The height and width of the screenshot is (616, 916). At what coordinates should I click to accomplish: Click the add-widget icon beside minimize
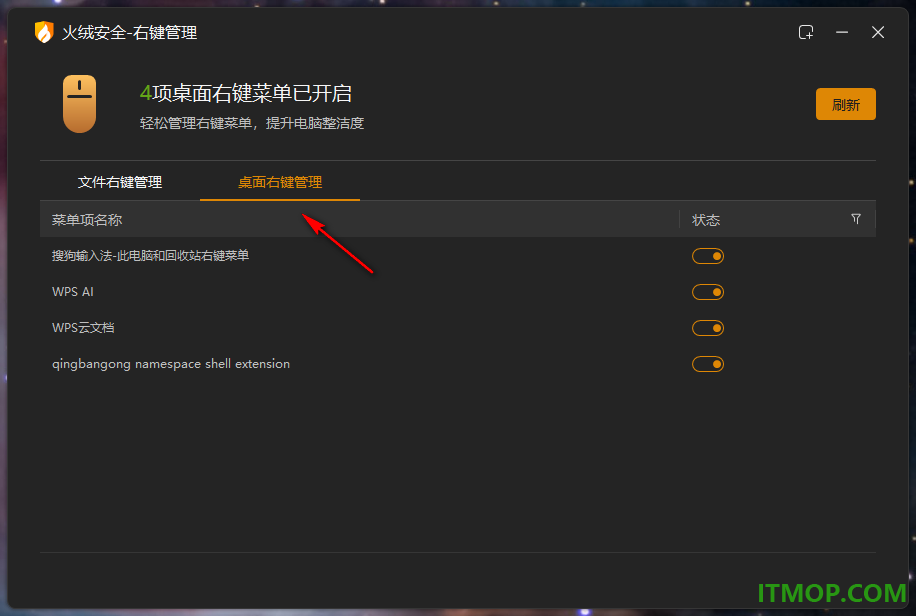pyautogui.click(x=806, y=32)
